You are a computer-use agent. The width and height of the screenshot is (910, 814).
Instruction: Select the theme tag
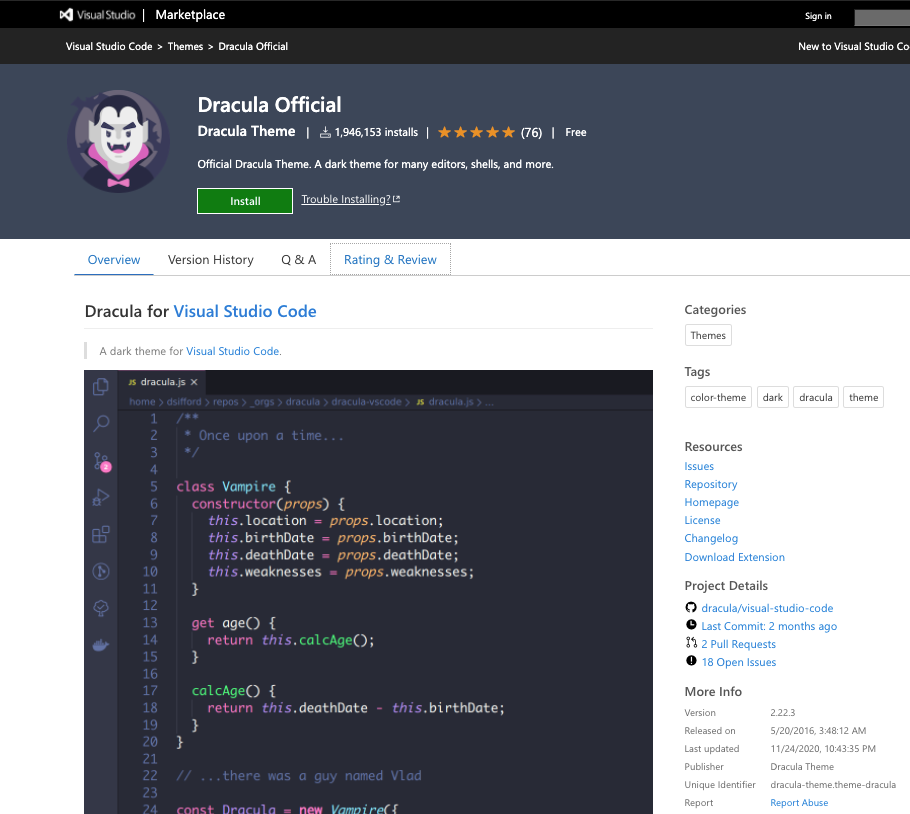coord(863,397)
